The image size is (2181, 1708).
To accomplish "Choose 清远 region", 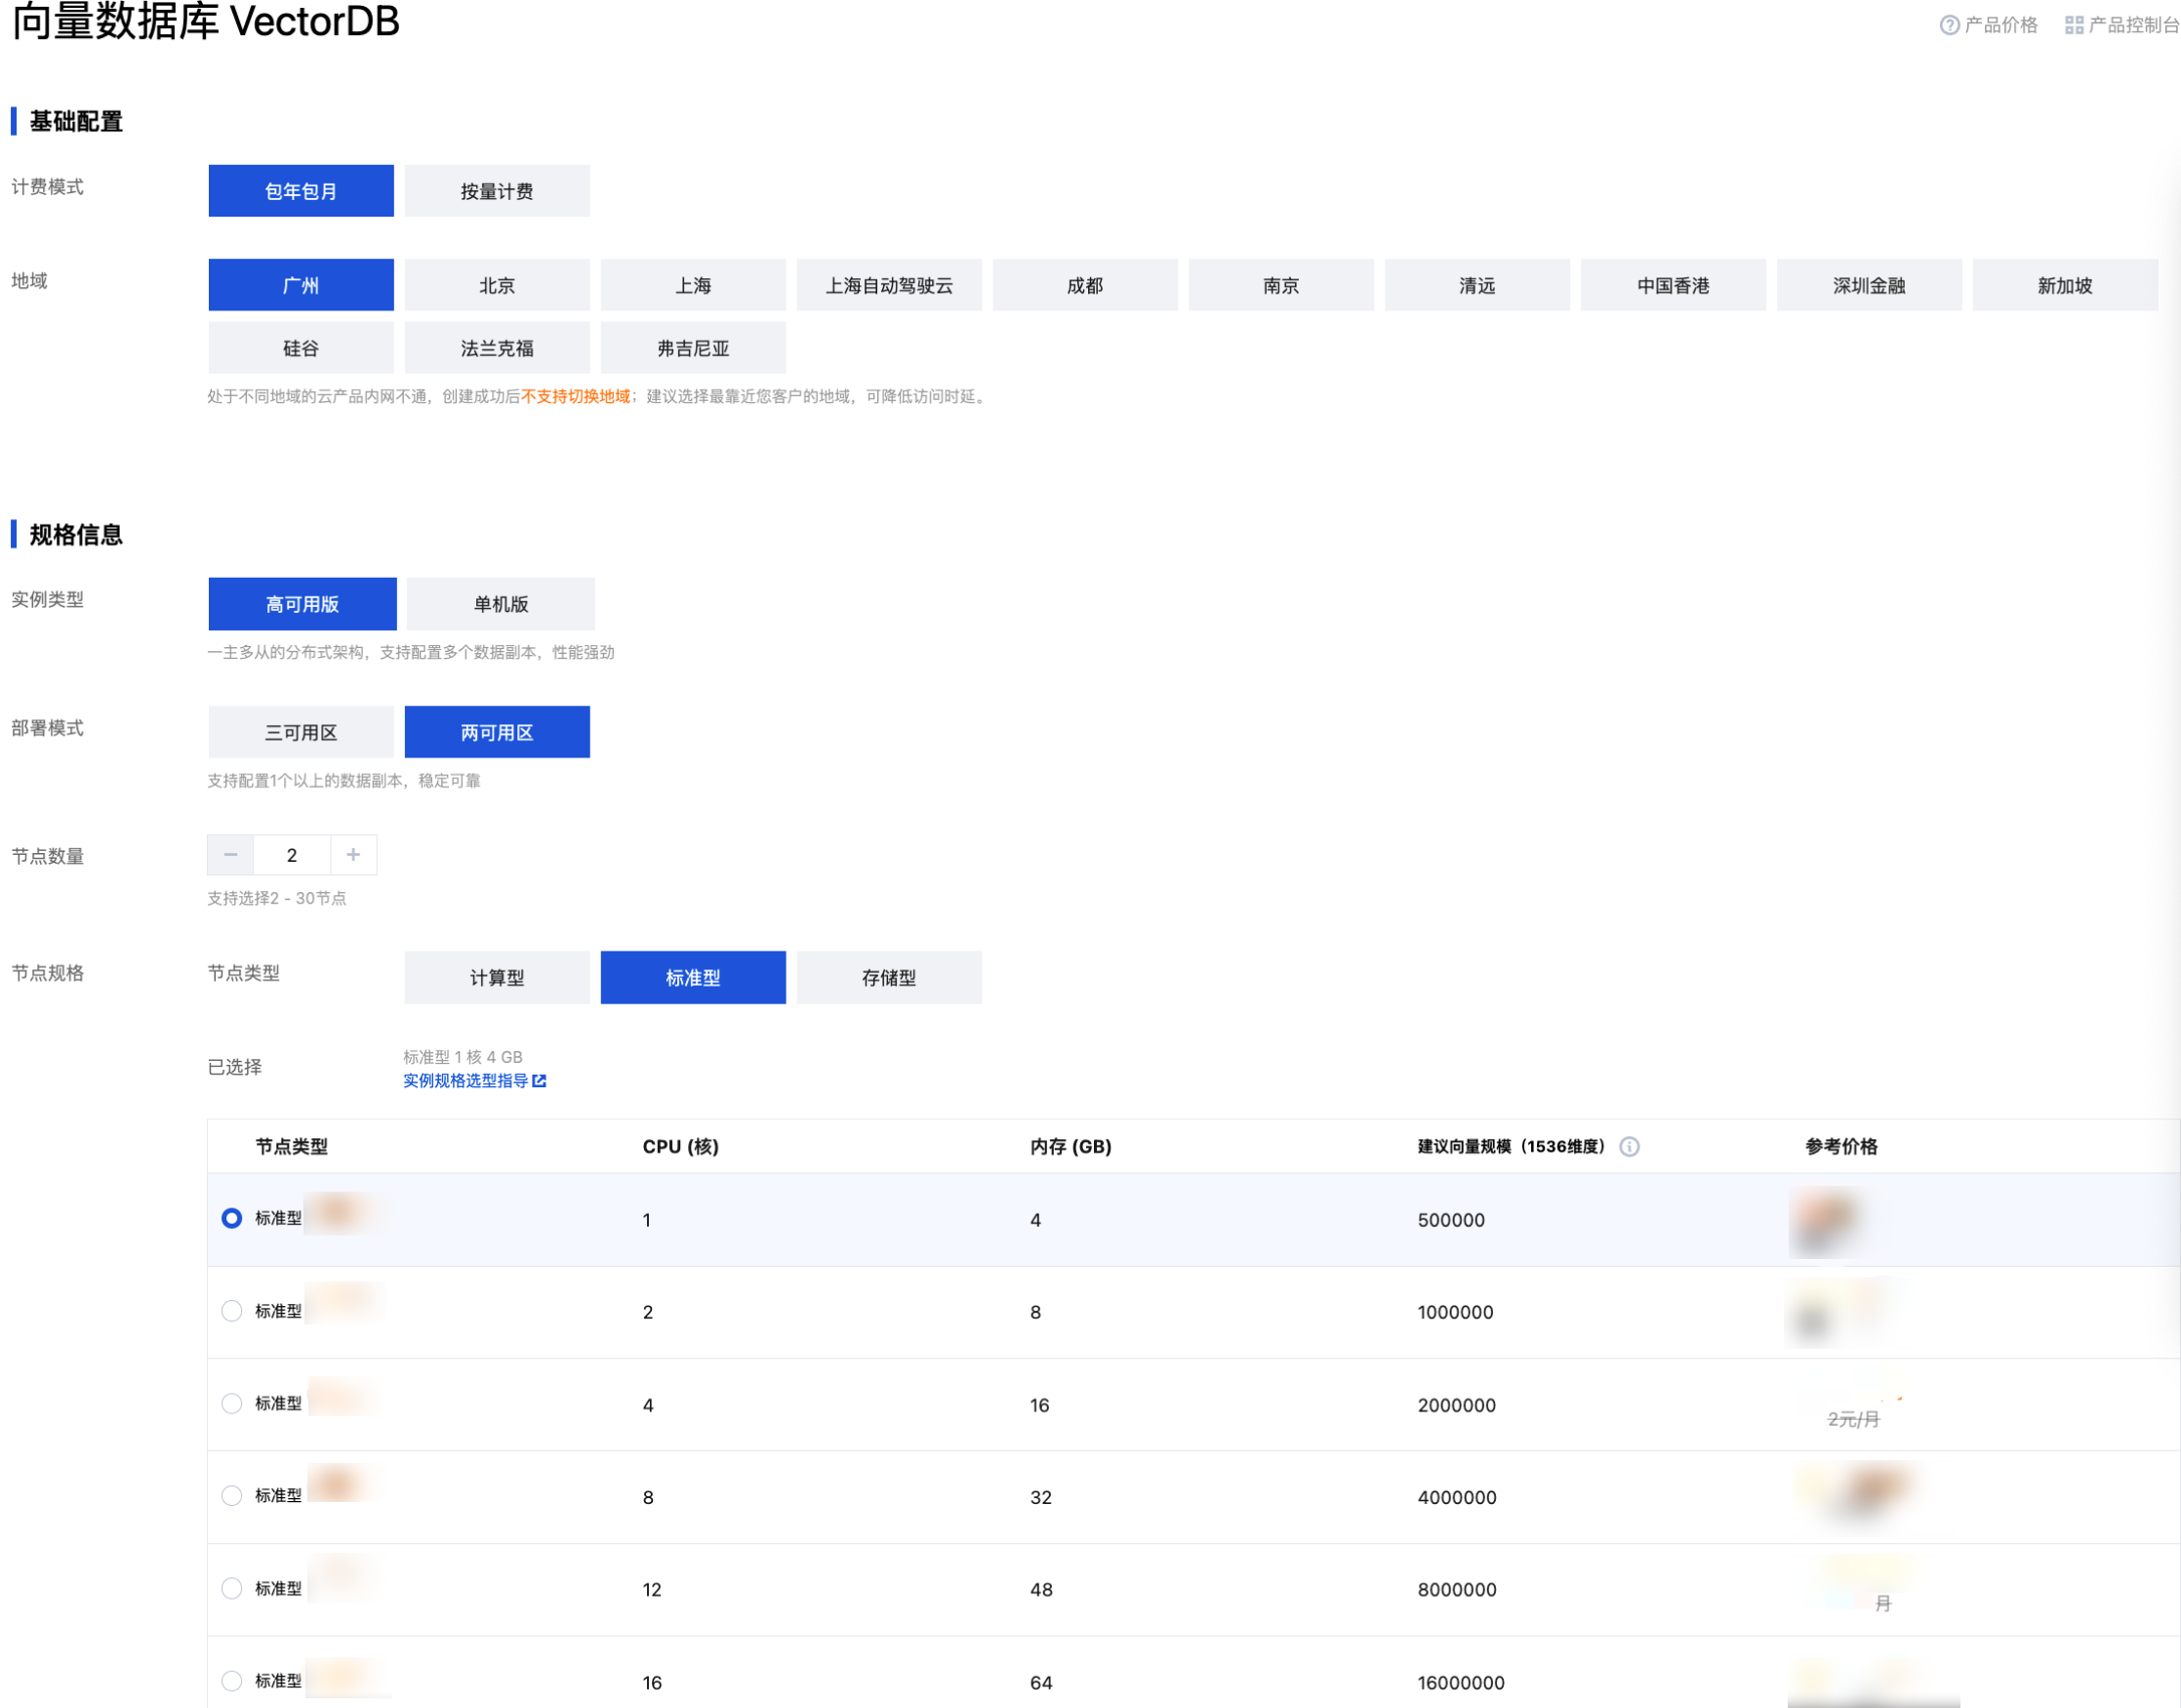I will 1477,285.
